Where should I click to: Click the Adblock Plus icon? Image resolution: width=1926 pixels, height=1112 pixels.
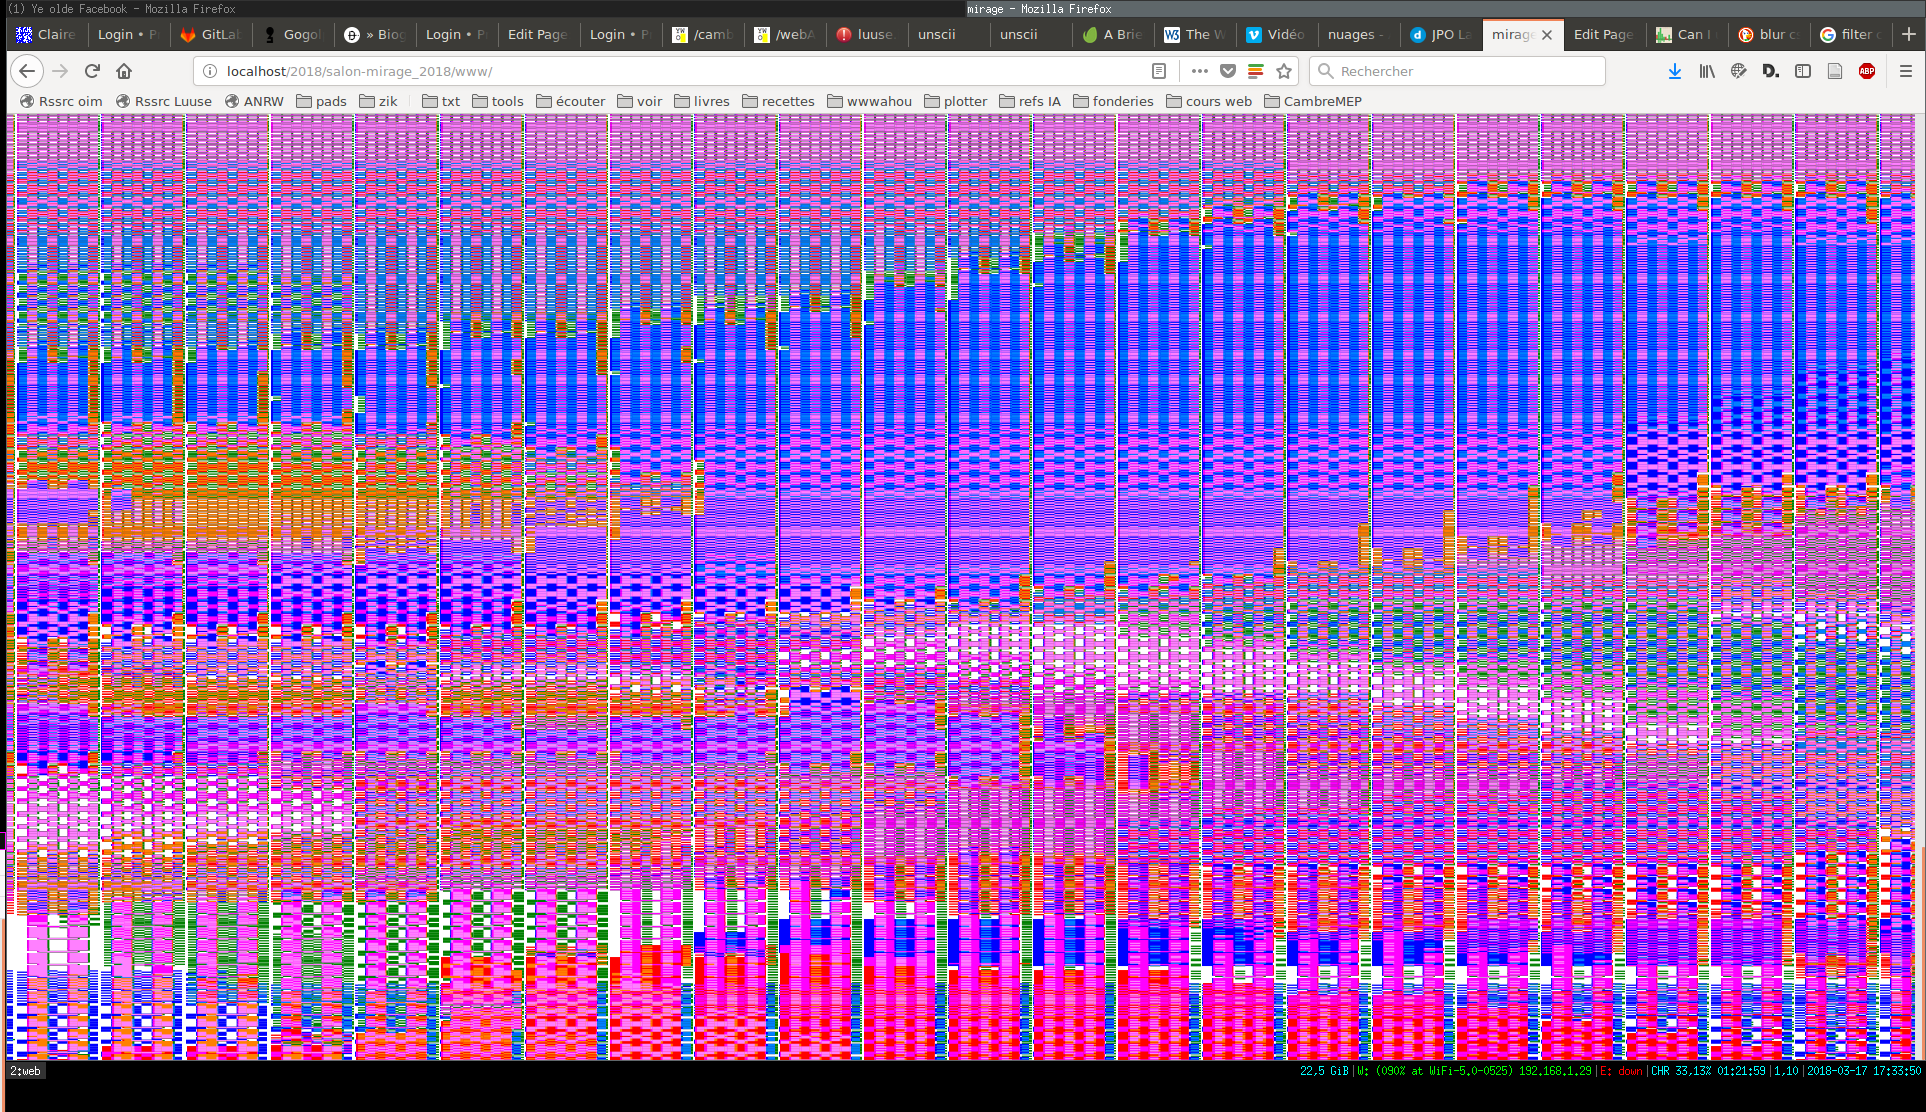tap(1867, 71)
